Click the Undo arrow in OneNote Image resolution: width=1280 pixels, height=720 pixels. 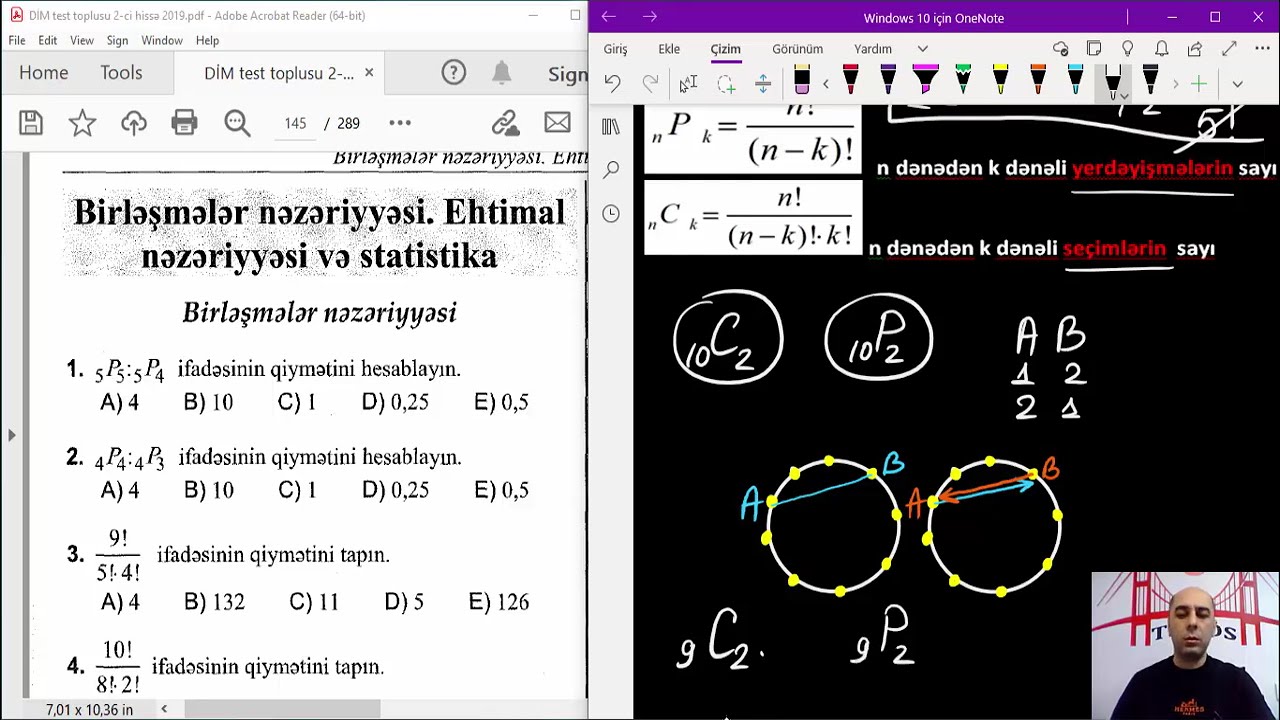(x=612, y=84)
